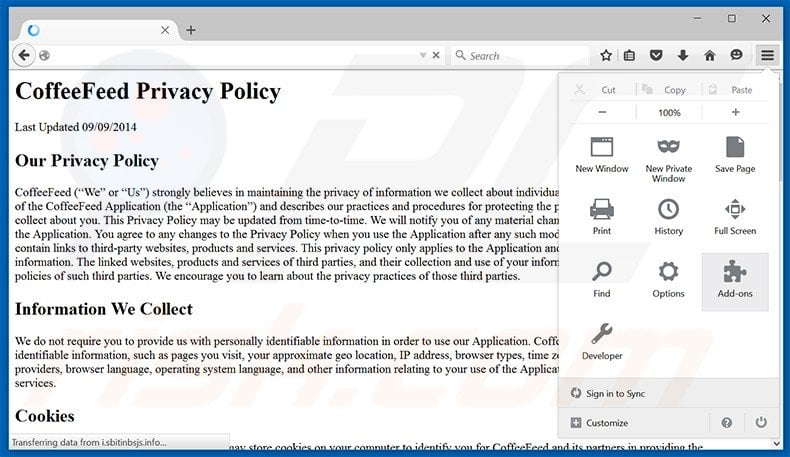
Task: Select the loading browser tab
Action: 99,30
